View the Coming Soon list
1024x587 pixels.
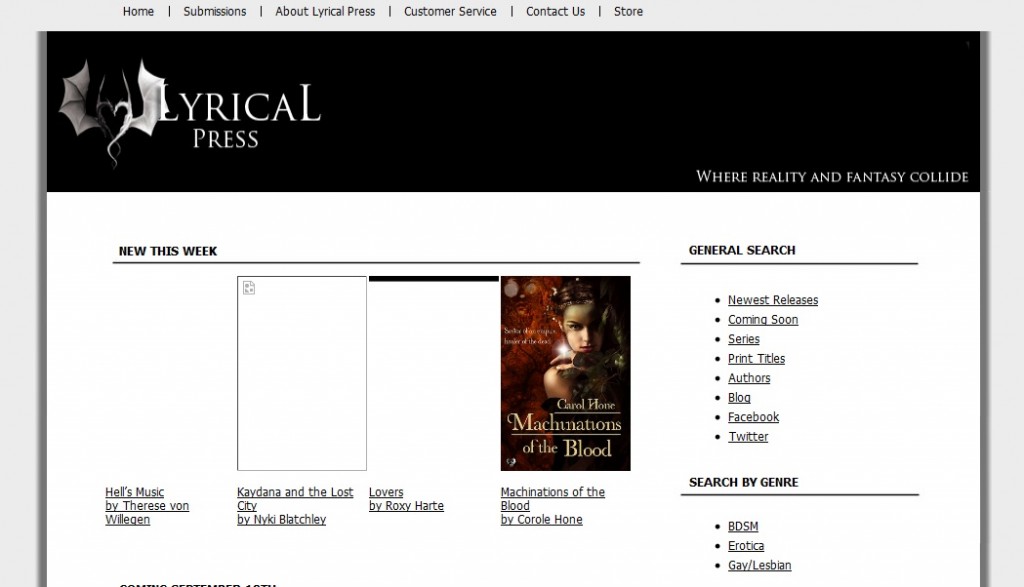tap(763, 320)
